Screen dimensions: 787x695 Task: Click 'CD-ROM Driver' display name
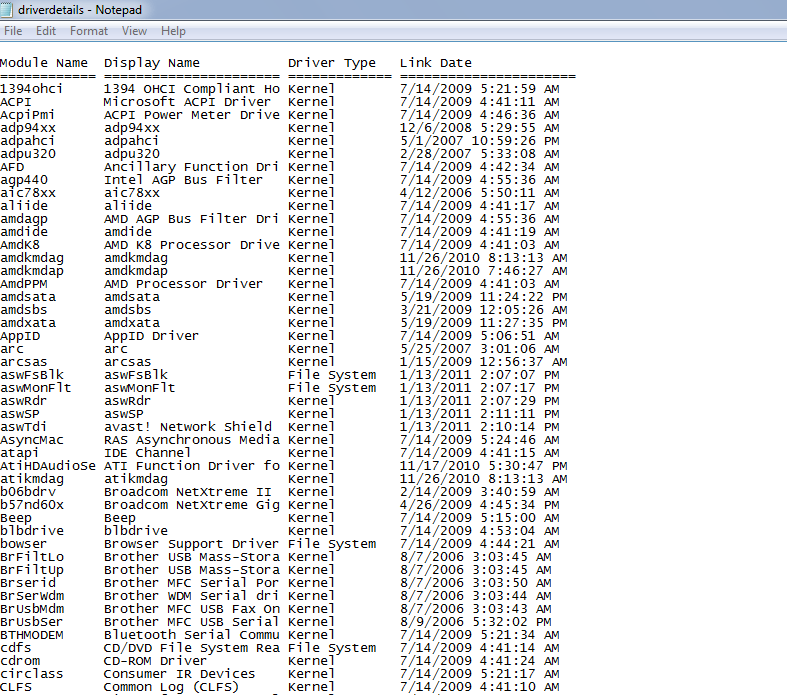click(155, 661)
